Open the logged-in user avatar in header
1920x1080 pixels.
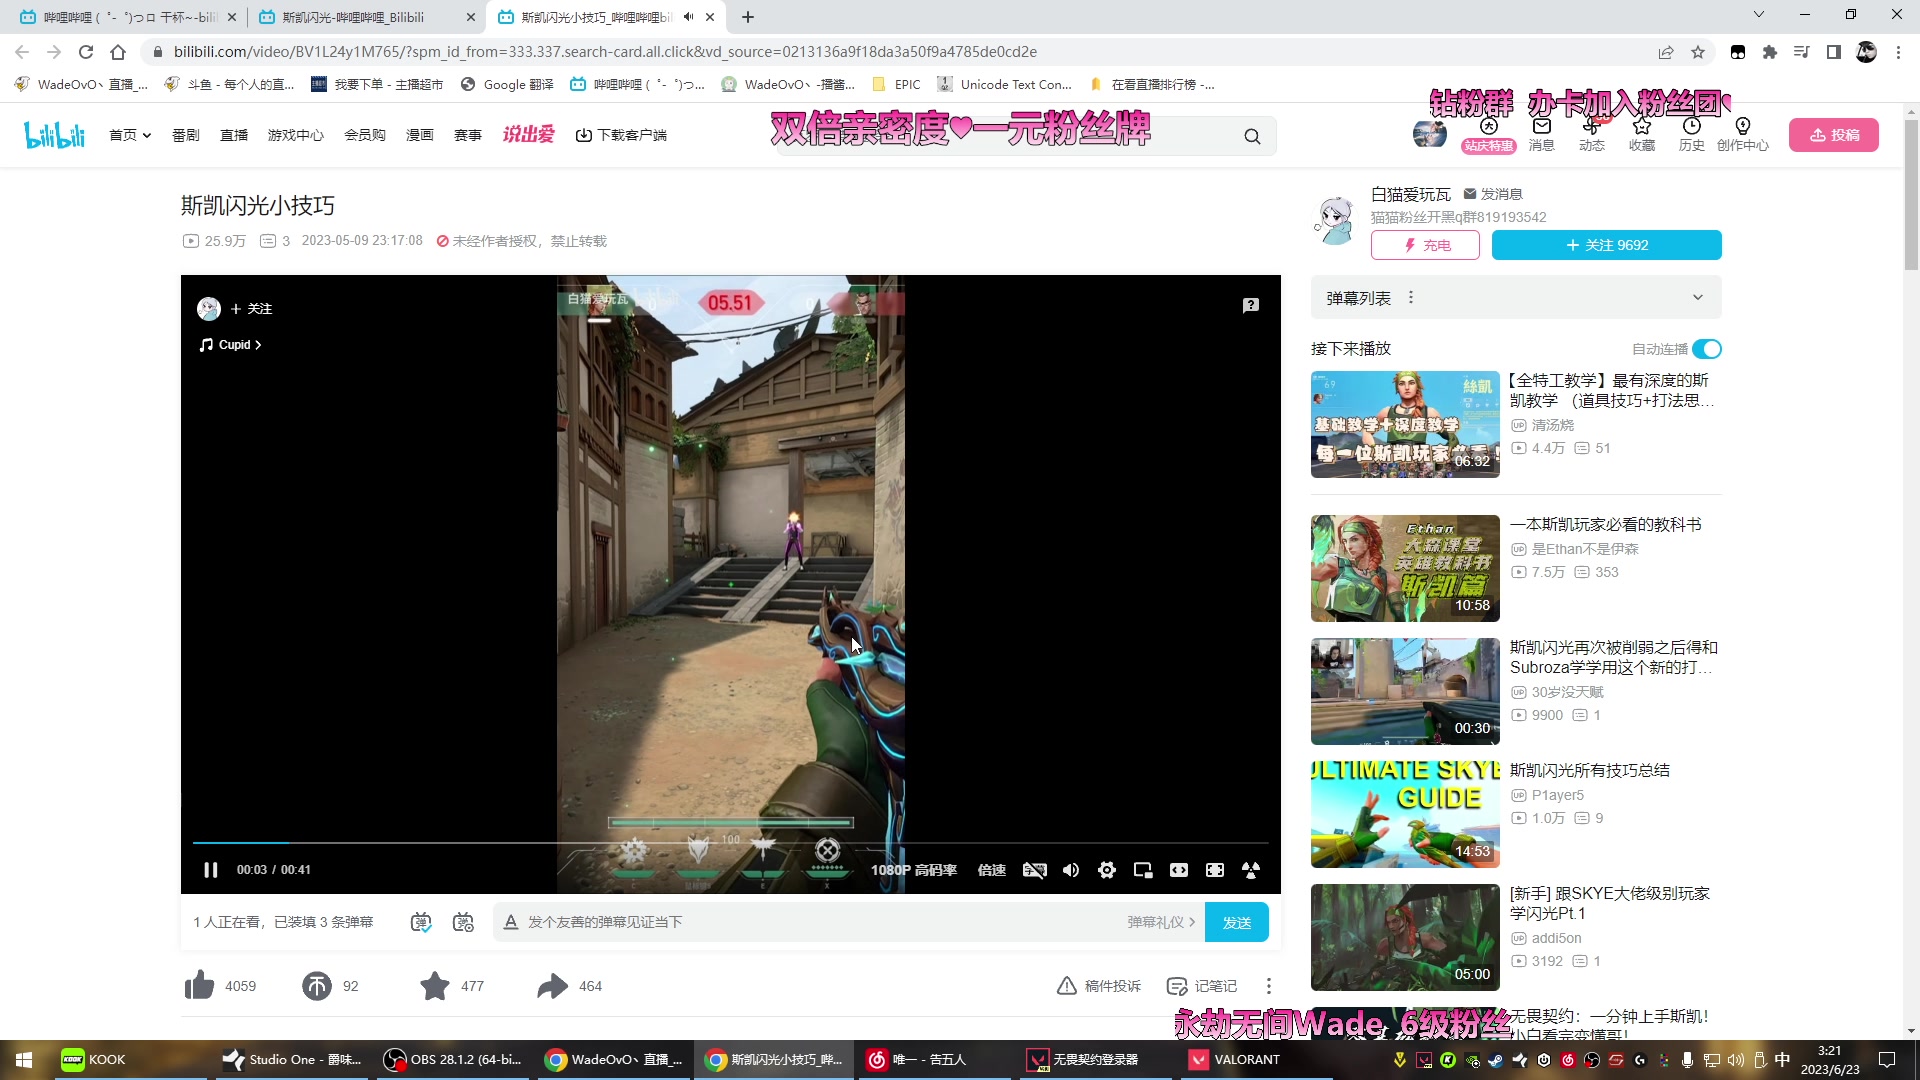click(1430, 135)
